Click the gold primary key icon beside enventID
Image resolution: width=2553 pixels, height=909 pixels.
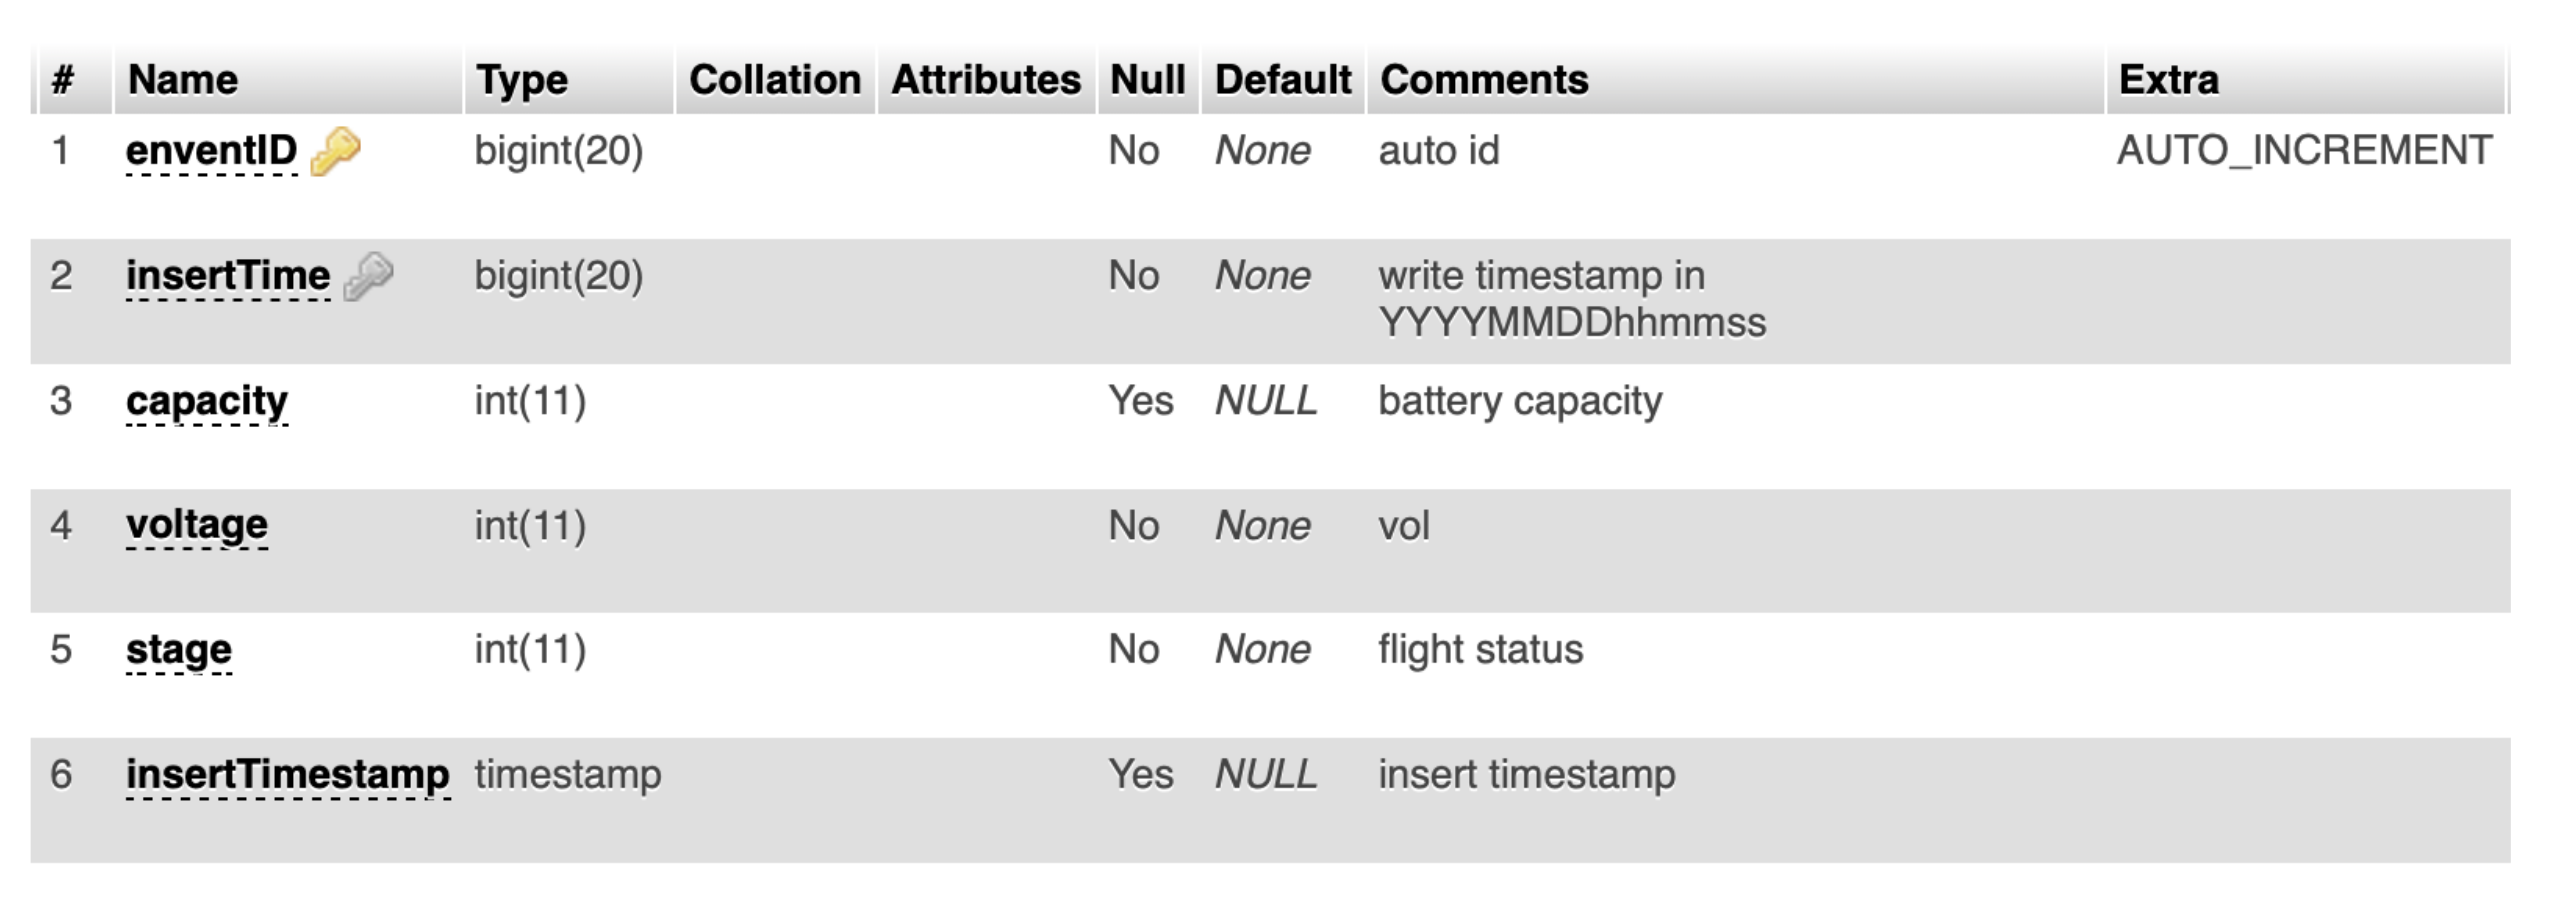[335, 152]
